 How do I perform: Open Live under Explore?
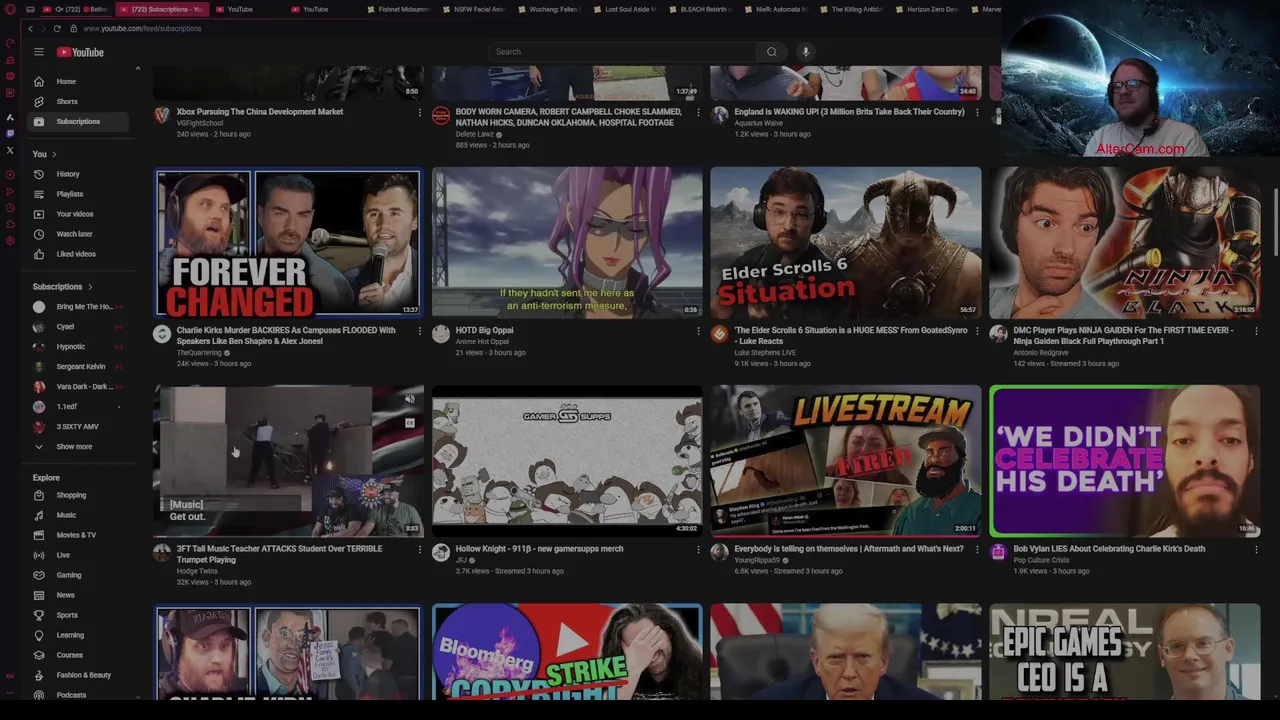(x=78, y=555)
